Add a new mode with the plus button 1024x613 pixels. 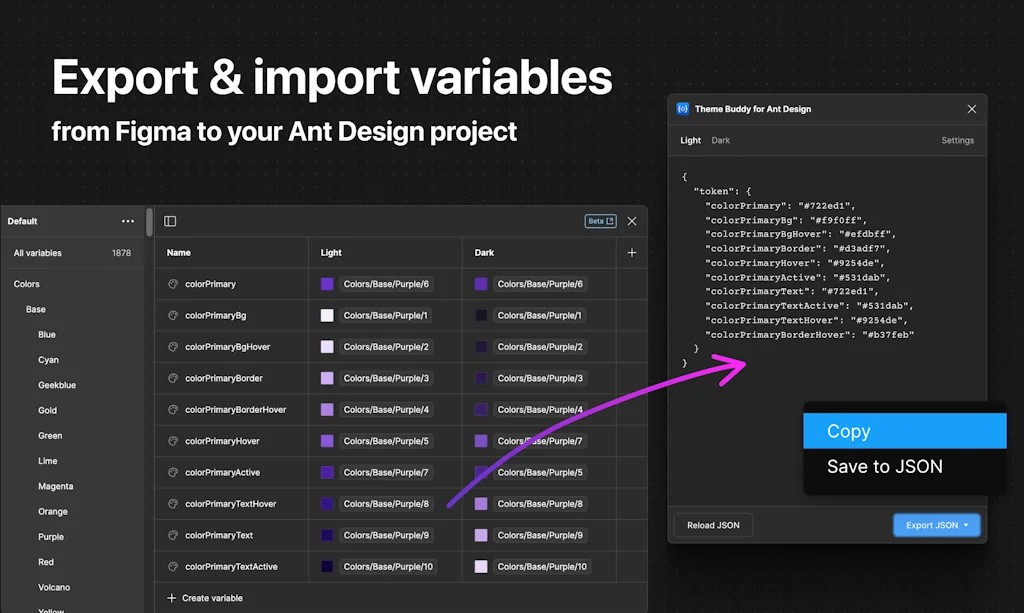tap(632, 252)
